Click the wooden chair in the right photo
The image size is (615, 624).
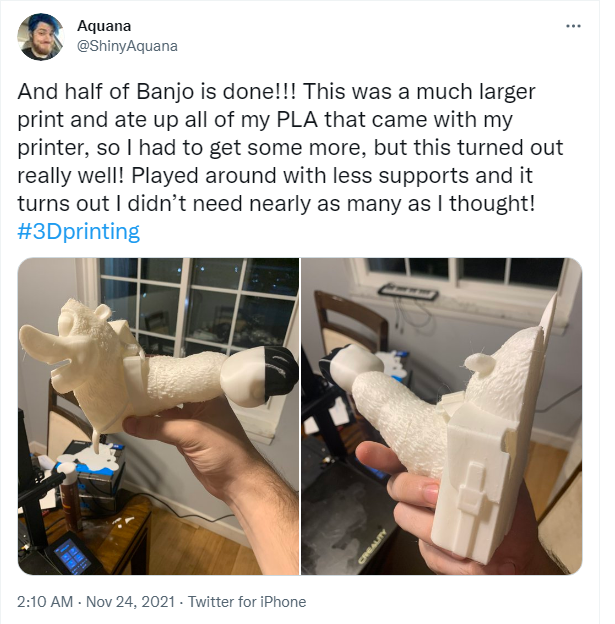(x=348, y=327)
